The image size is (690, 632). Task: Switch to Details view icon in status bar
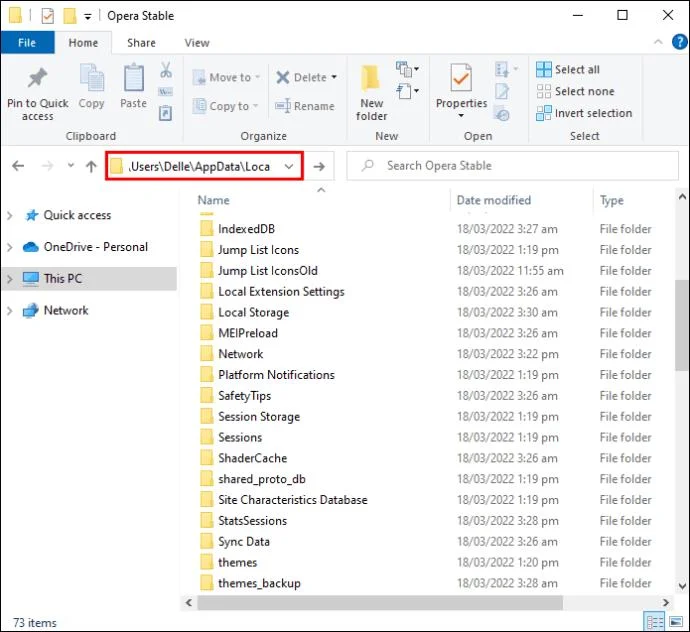(654, 622)
